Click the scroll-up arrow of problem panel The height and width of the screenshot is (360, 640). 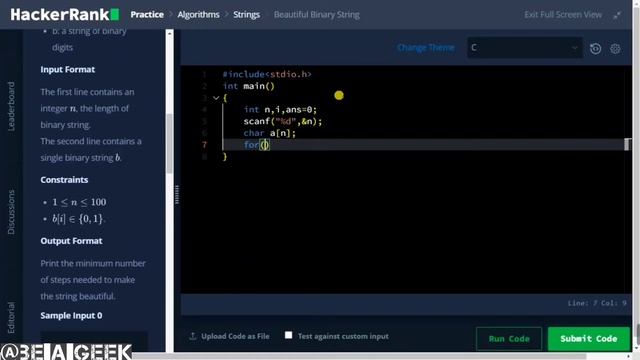(169, 33)
